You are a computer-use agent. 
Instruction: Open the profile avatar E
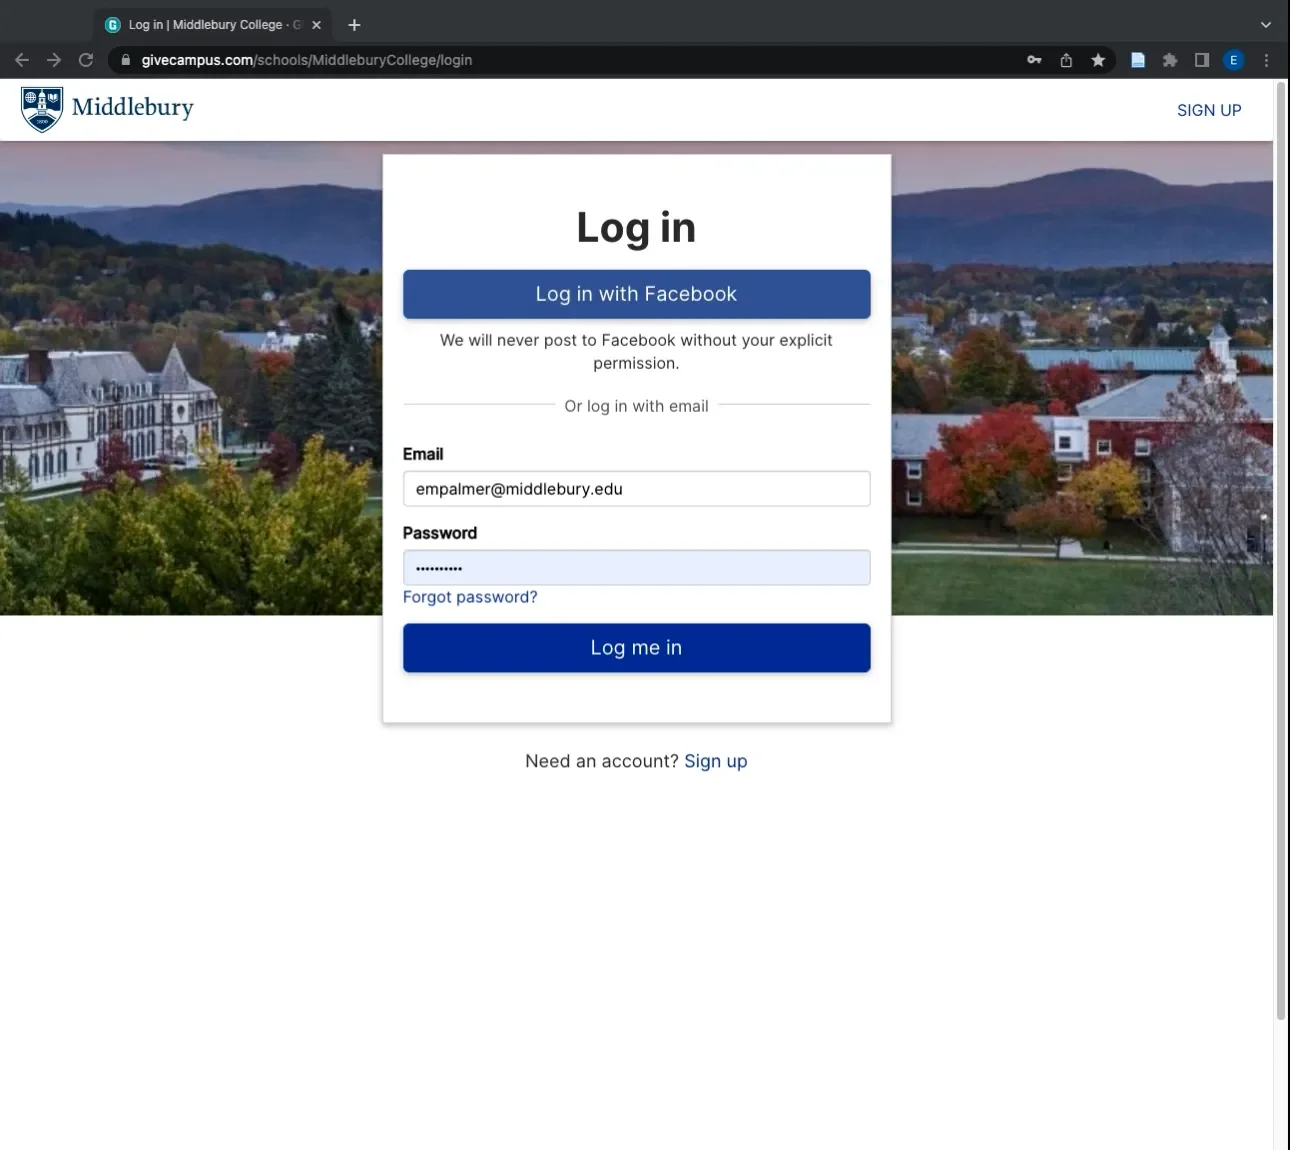coord(1234,60)
